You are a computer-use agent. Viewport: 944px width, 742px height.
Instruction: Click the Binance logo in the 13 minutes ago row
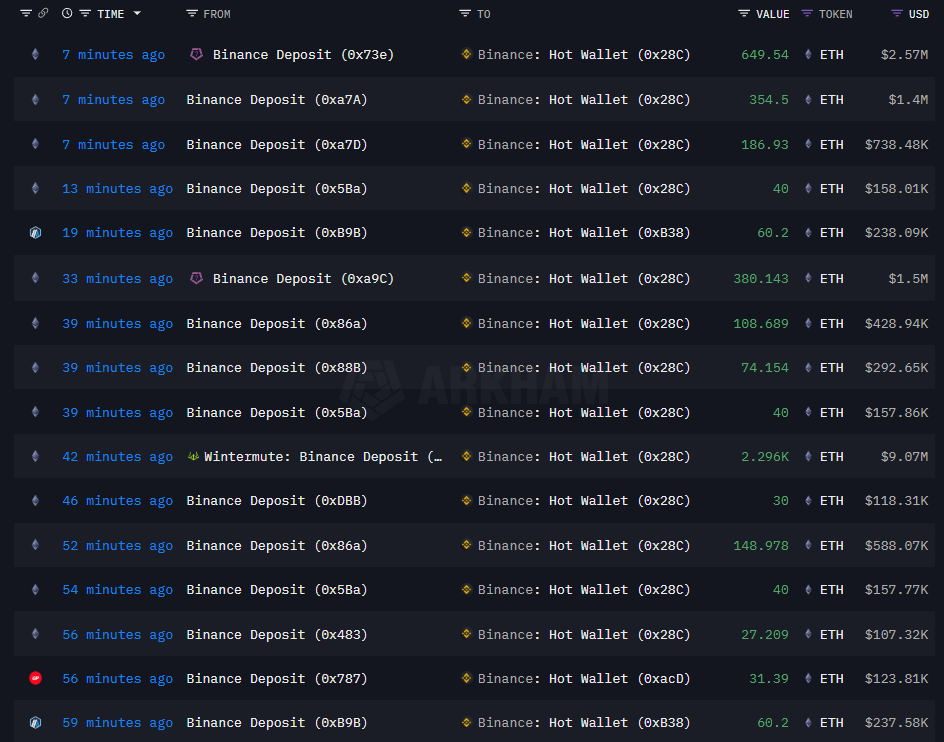[x=466, y=188]
